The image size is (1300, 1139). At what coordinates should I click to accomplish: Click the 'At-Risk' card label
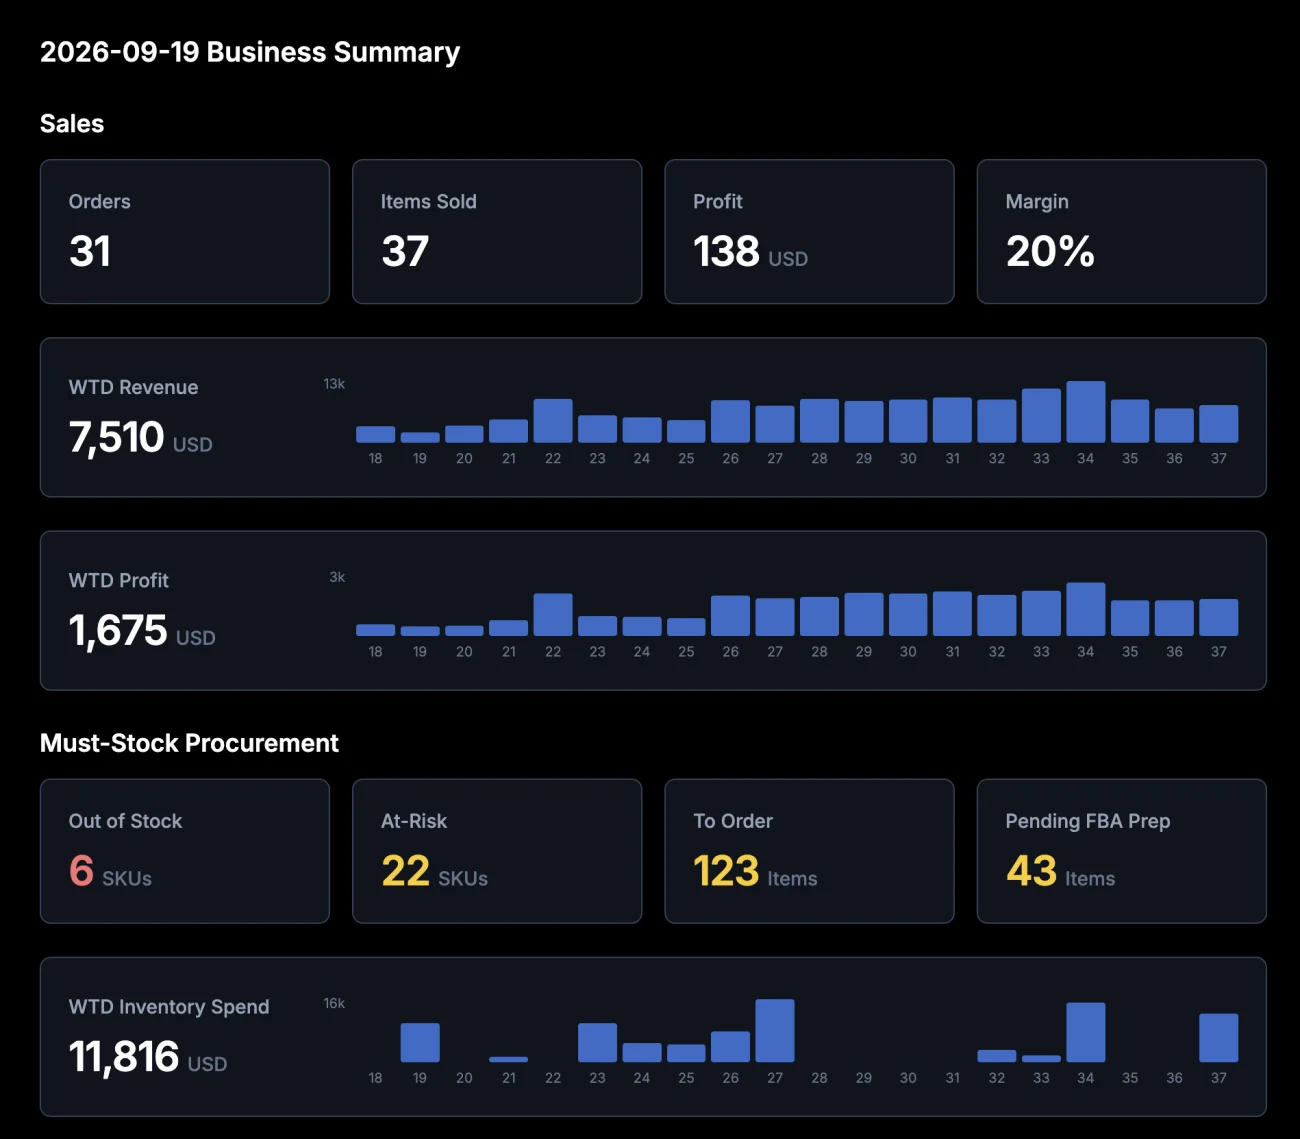pyautogui.click(x=414, y=821)
